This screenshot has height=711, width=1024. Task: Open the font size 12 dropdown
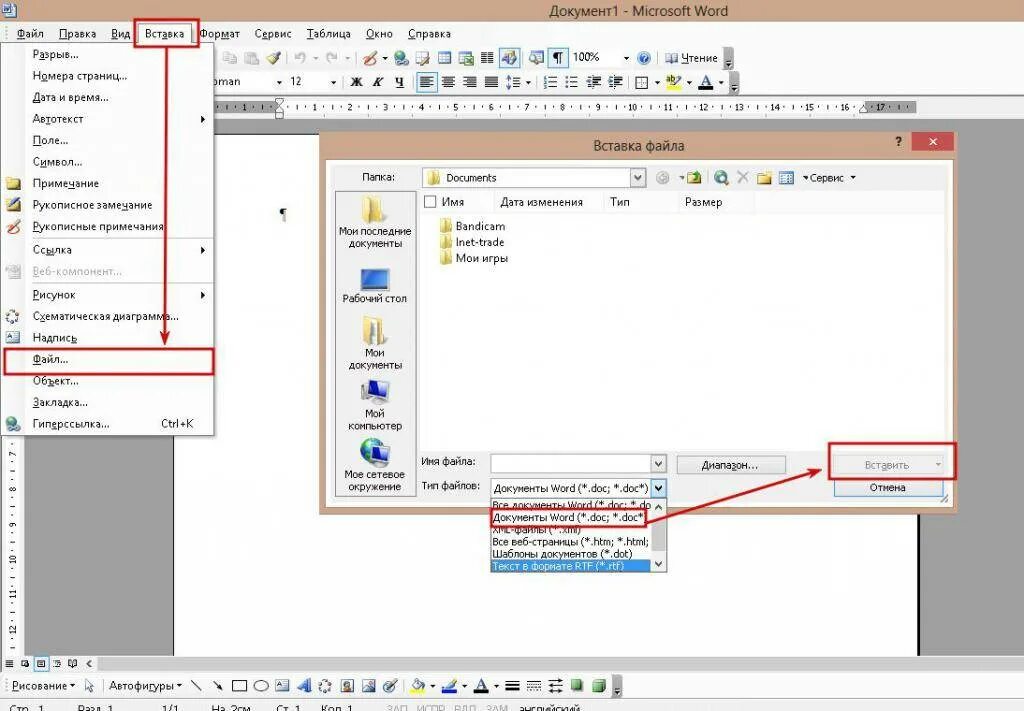click(333, 82)
